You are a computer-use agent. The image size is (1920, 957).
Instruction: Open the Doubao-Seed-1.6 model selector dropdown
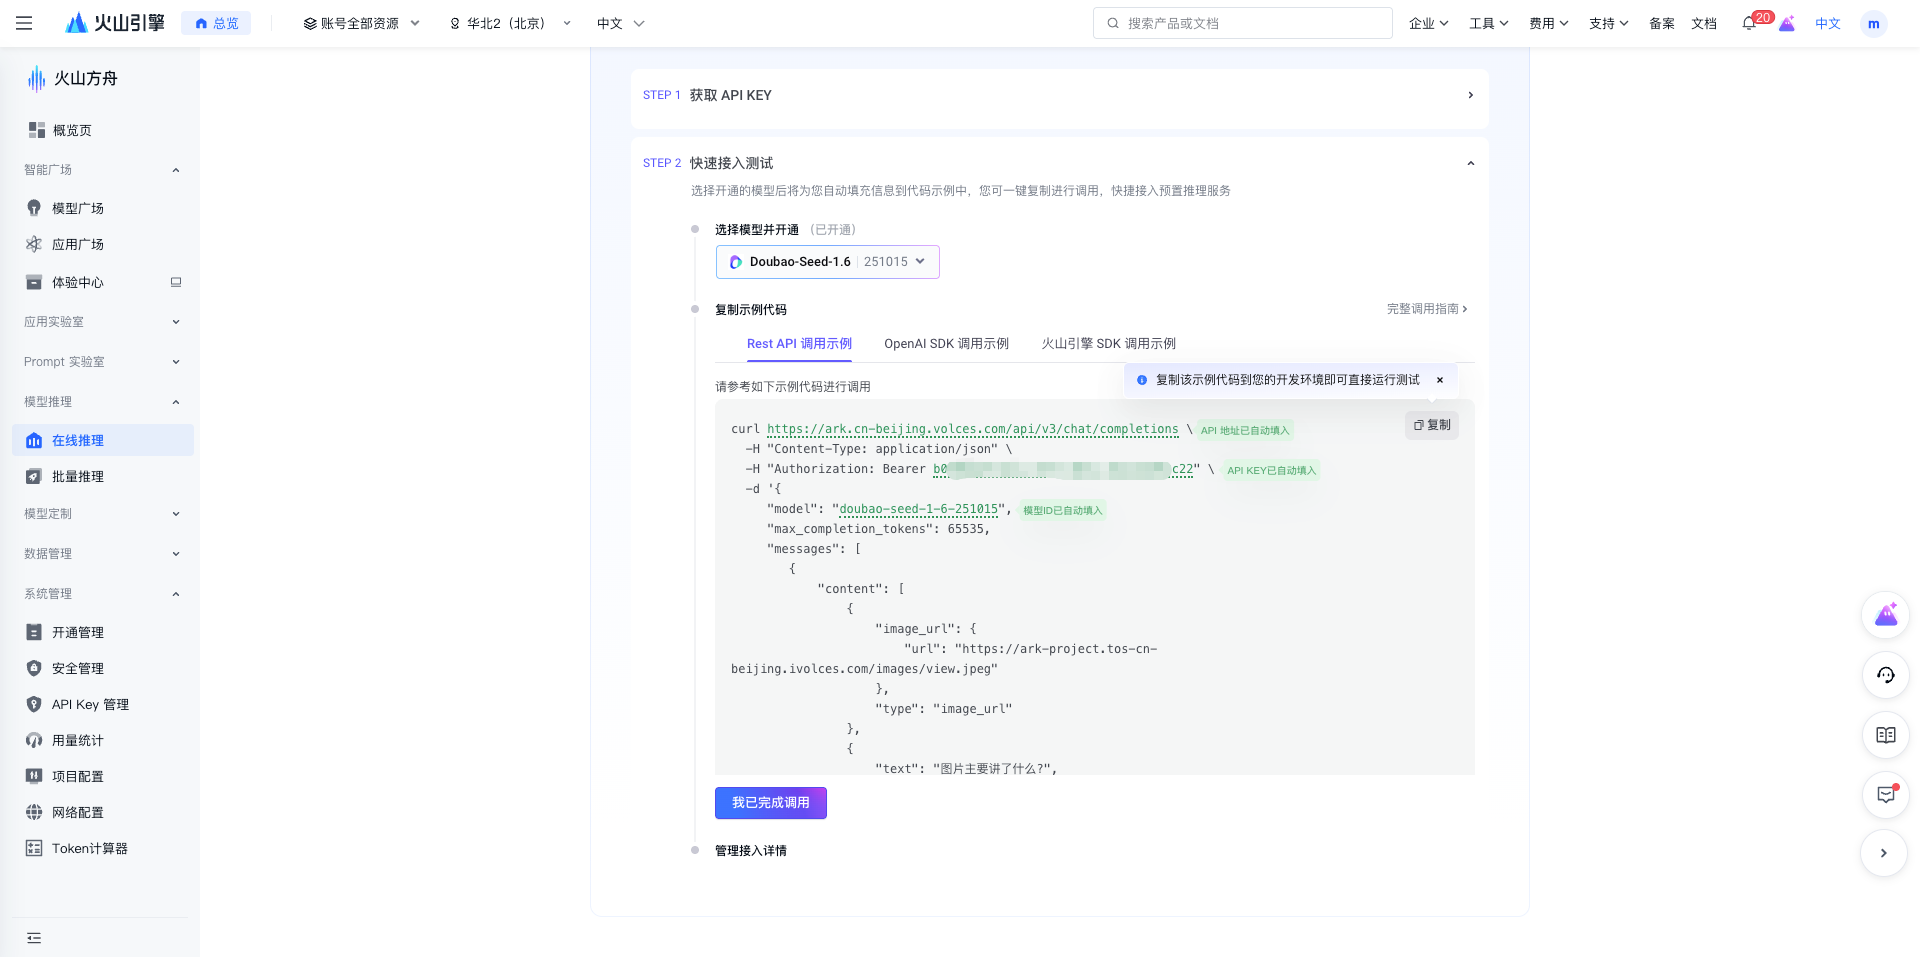[828, 261]
